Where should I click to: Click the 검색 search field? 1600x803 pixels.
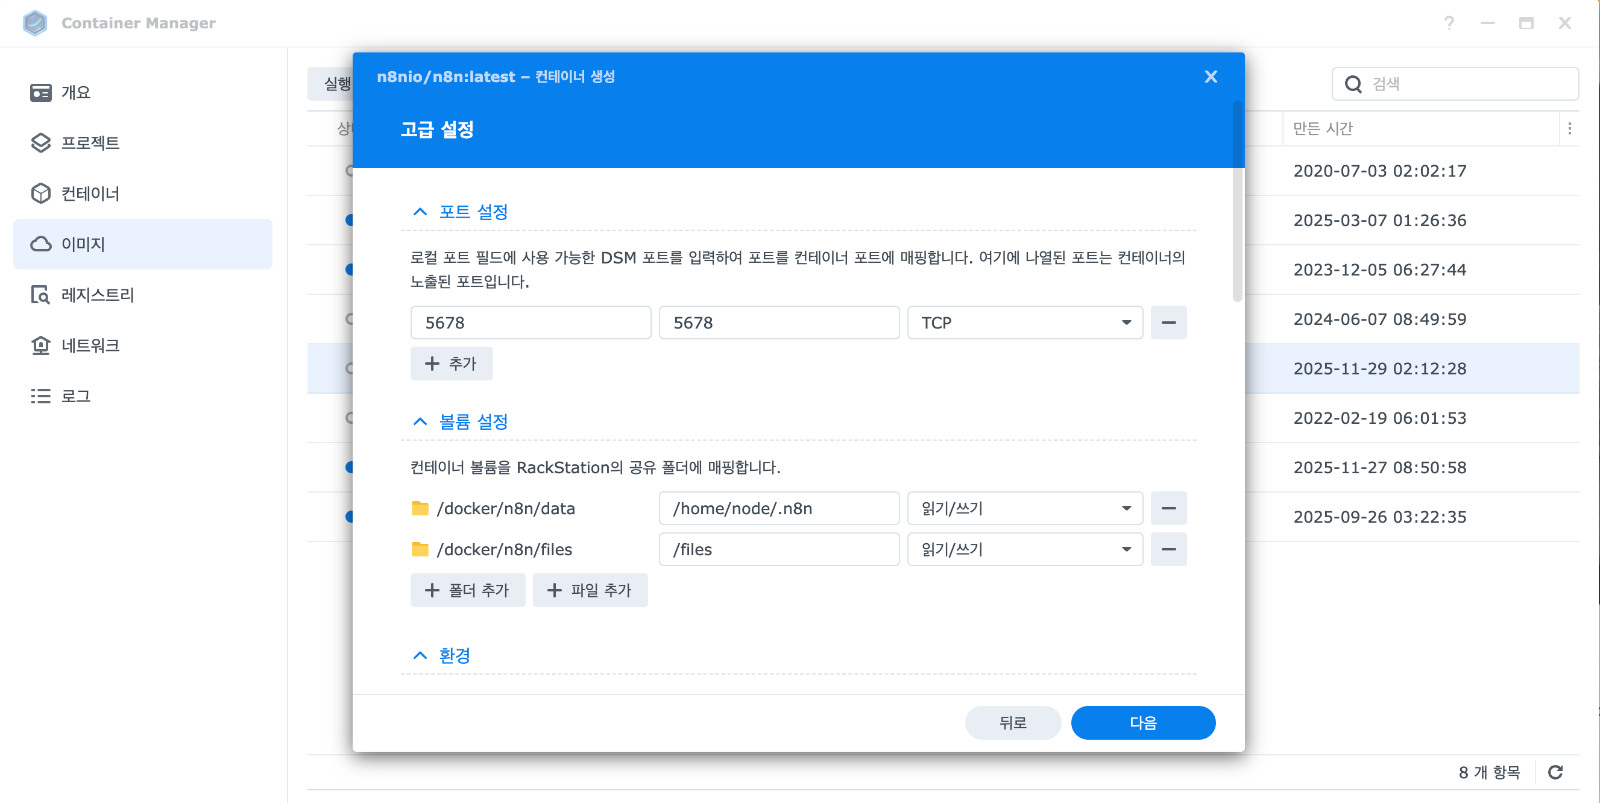1455,84
